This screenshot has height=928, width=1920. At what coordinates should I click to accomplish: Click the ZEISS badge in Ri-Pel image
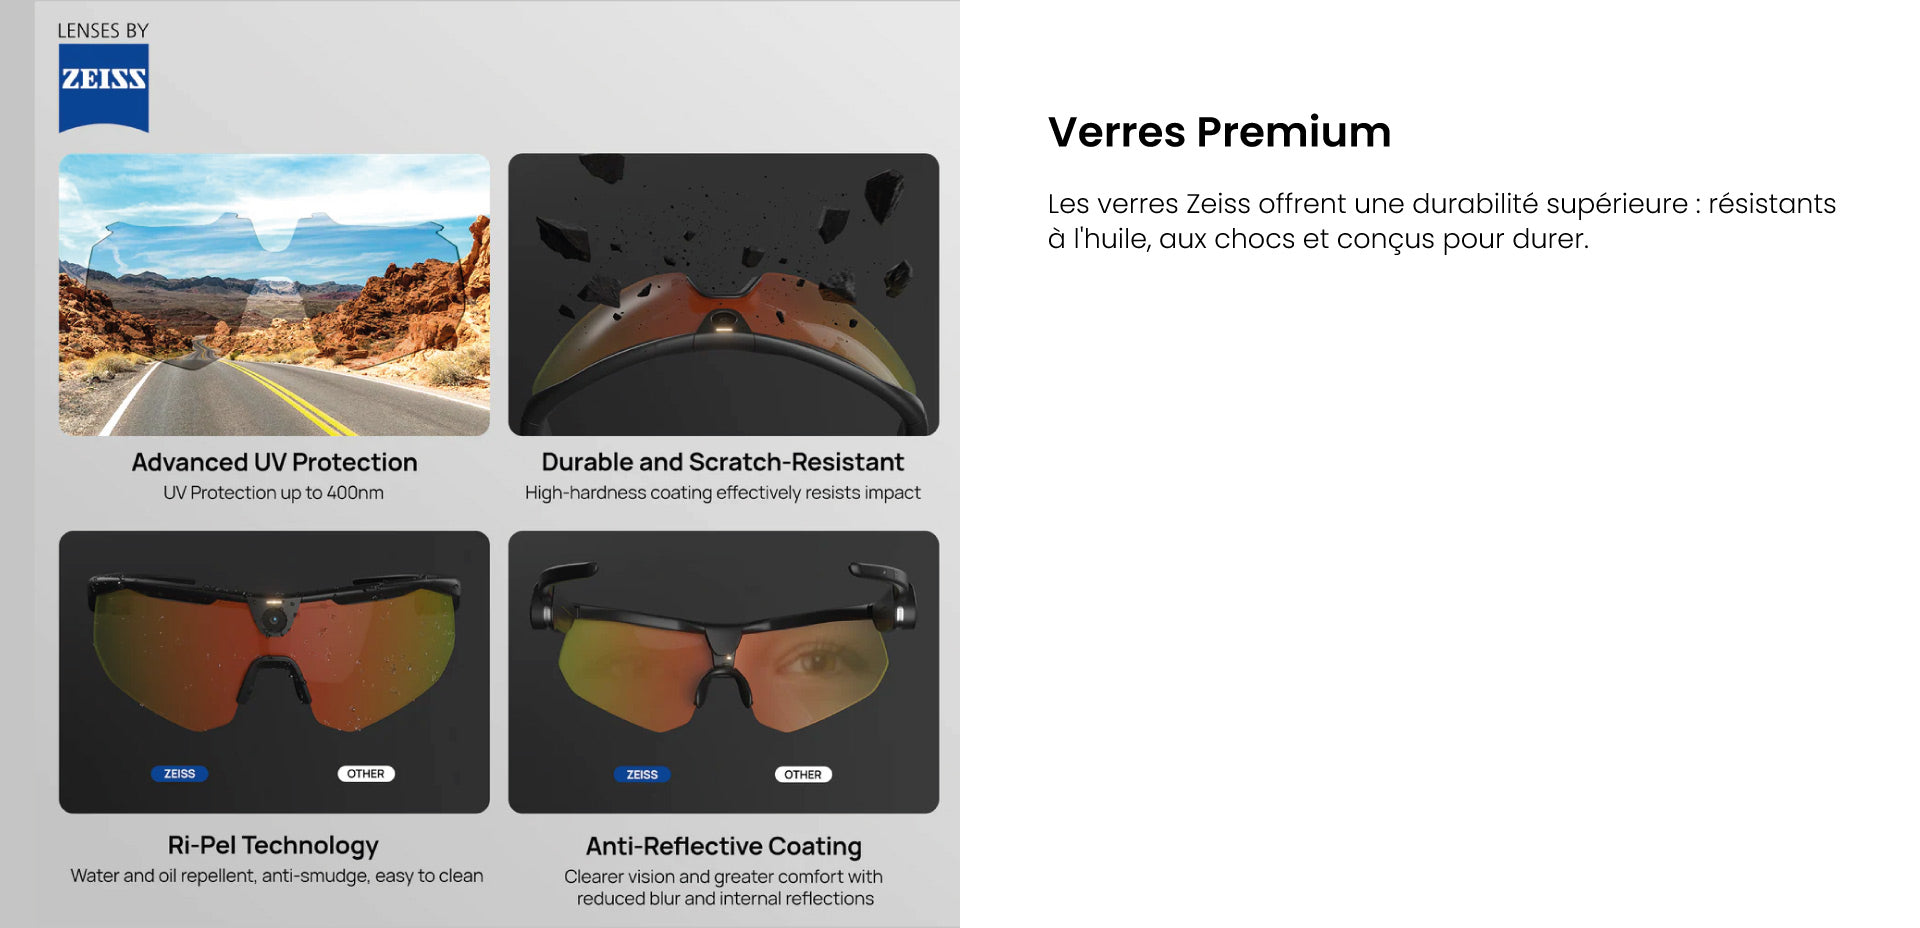click(180, 774)
